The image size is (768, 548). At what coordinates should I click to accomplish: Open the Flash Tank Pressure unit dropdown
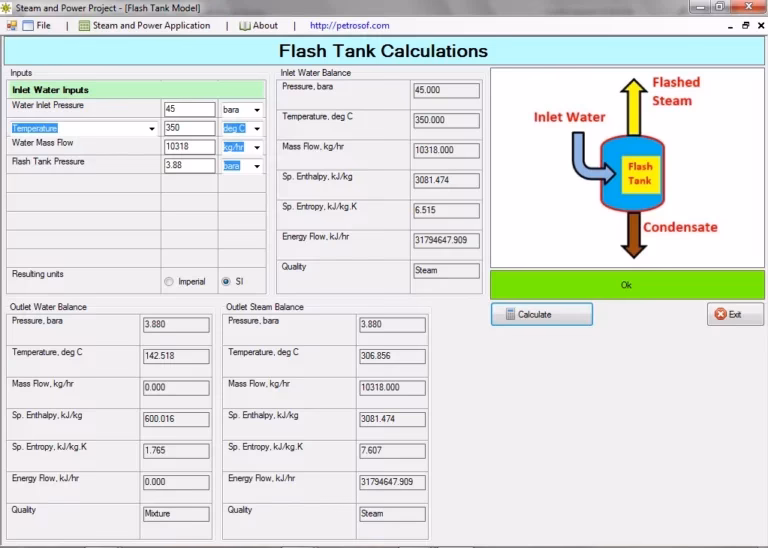pos(257,167)
